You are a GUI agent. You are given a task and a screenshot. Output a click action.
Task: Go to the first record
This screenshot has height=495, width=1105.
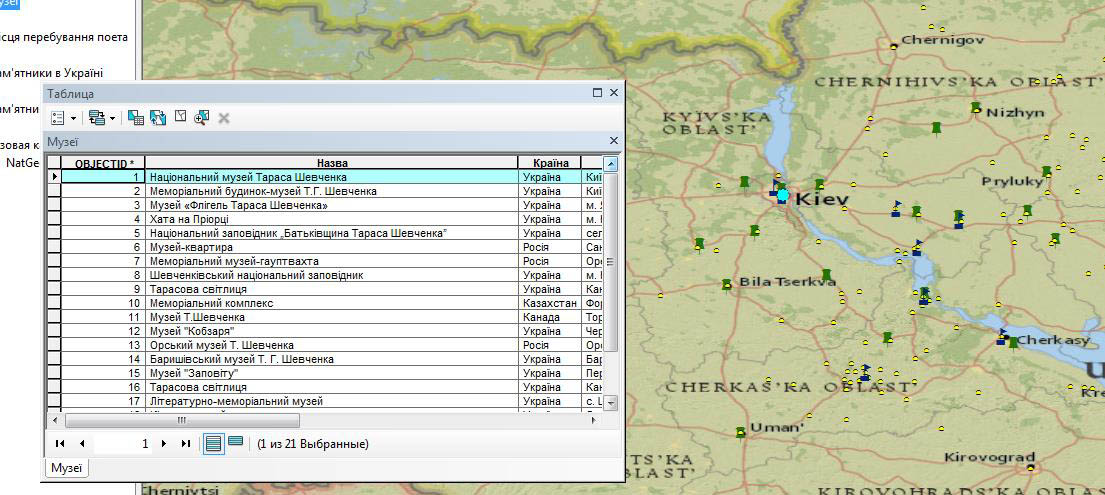(60, 444)
